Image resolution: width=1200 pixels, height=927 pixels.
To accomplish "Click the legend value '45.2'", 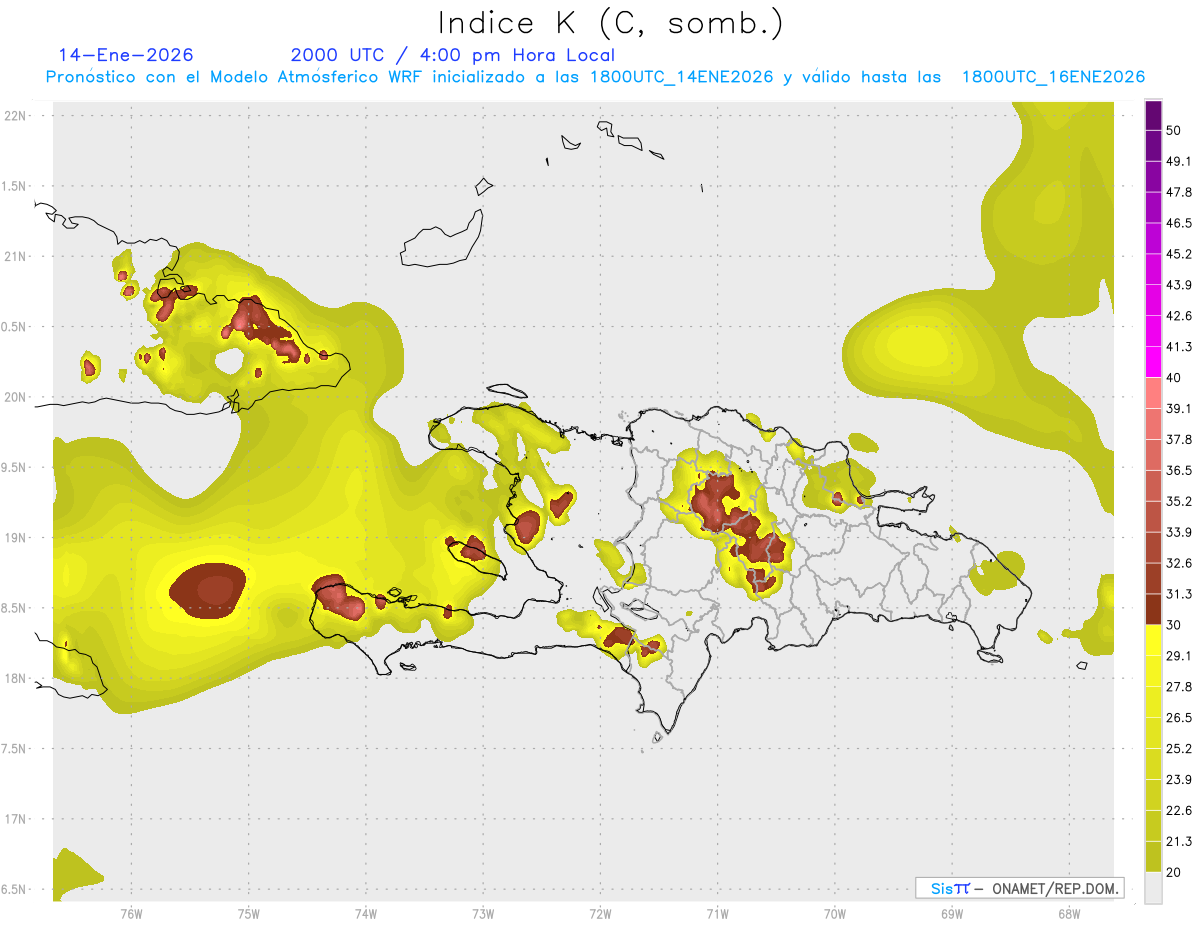I will tap(1179, 254).
